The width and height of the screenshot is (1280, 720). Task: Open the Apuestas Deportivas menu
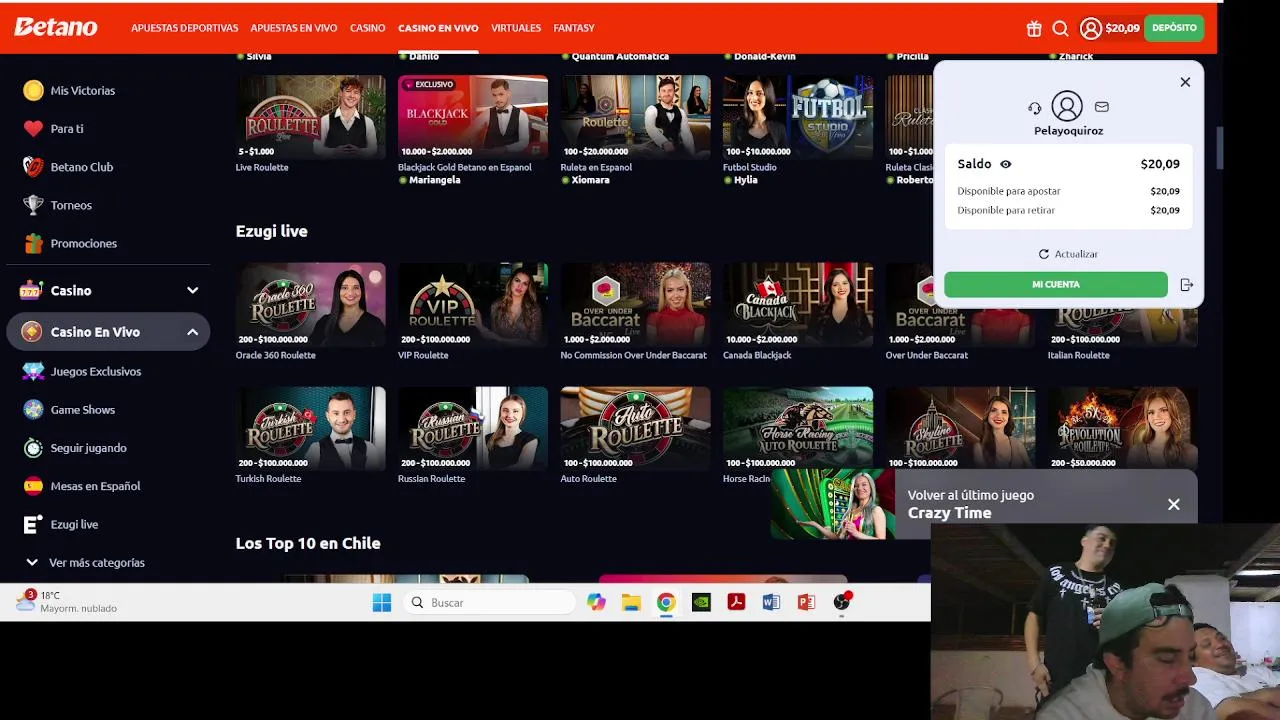(185, 28)
